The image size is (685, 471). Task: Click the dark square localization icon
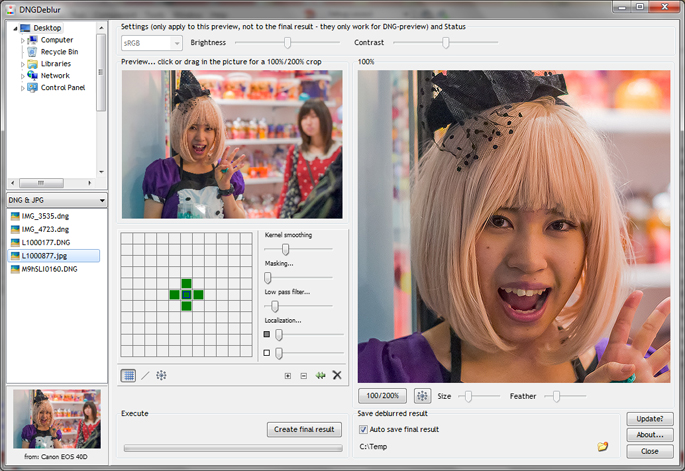click(x=267, y=334)
